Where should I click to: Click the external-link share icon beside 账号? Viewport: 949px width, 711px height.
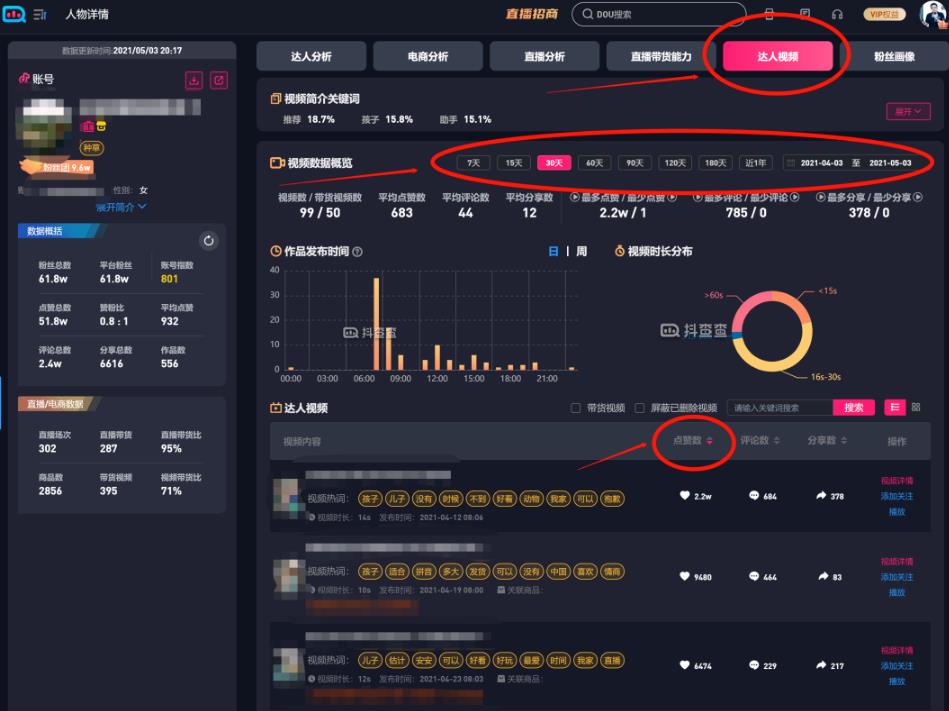pyautogui.click(x=218, y=81)
